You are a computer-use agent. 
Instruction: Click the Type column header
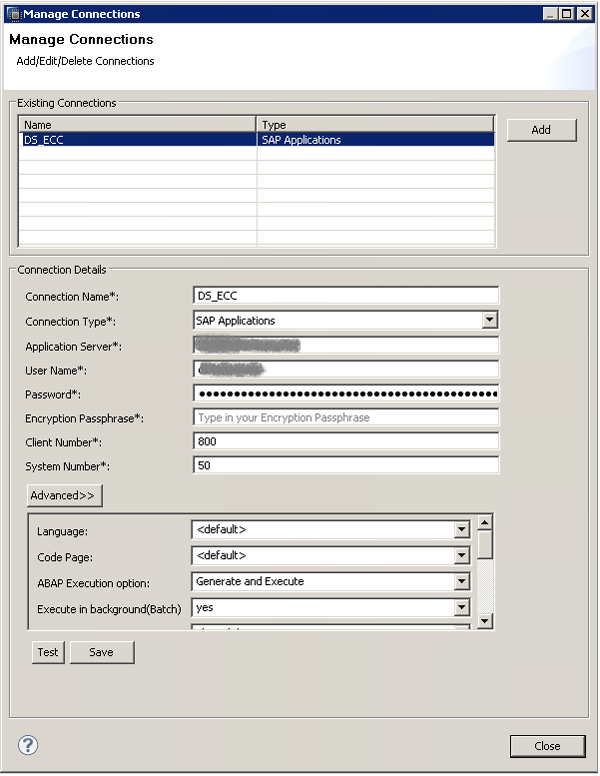tap(375, 125)
